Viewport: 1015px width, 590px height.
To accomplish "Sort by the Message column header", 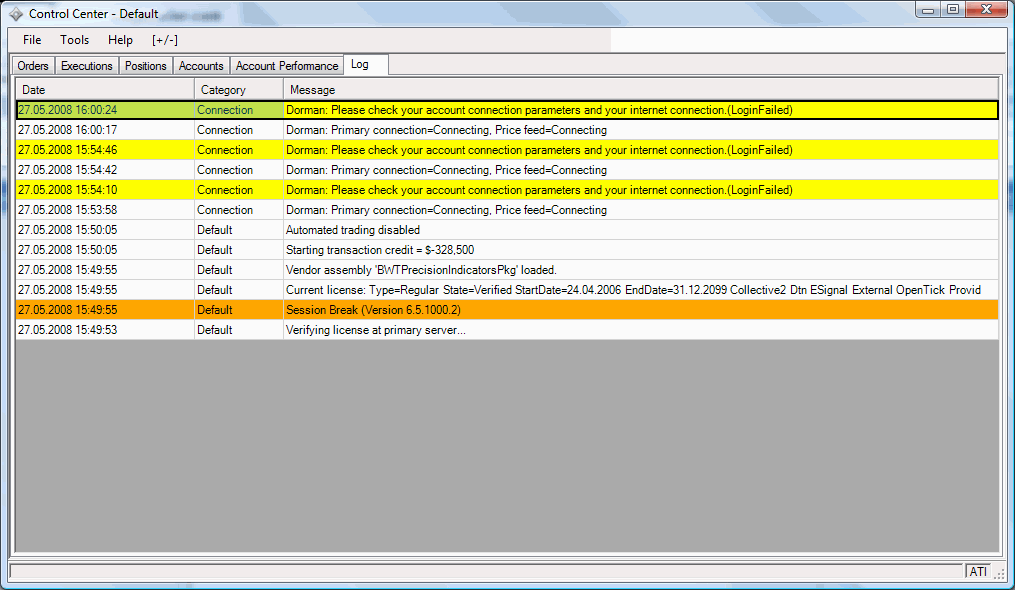I will (x=641, y=89).
